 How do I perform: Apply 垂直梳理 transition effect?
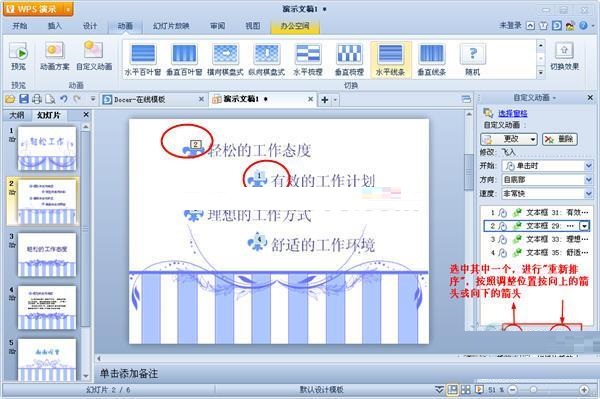349,60
